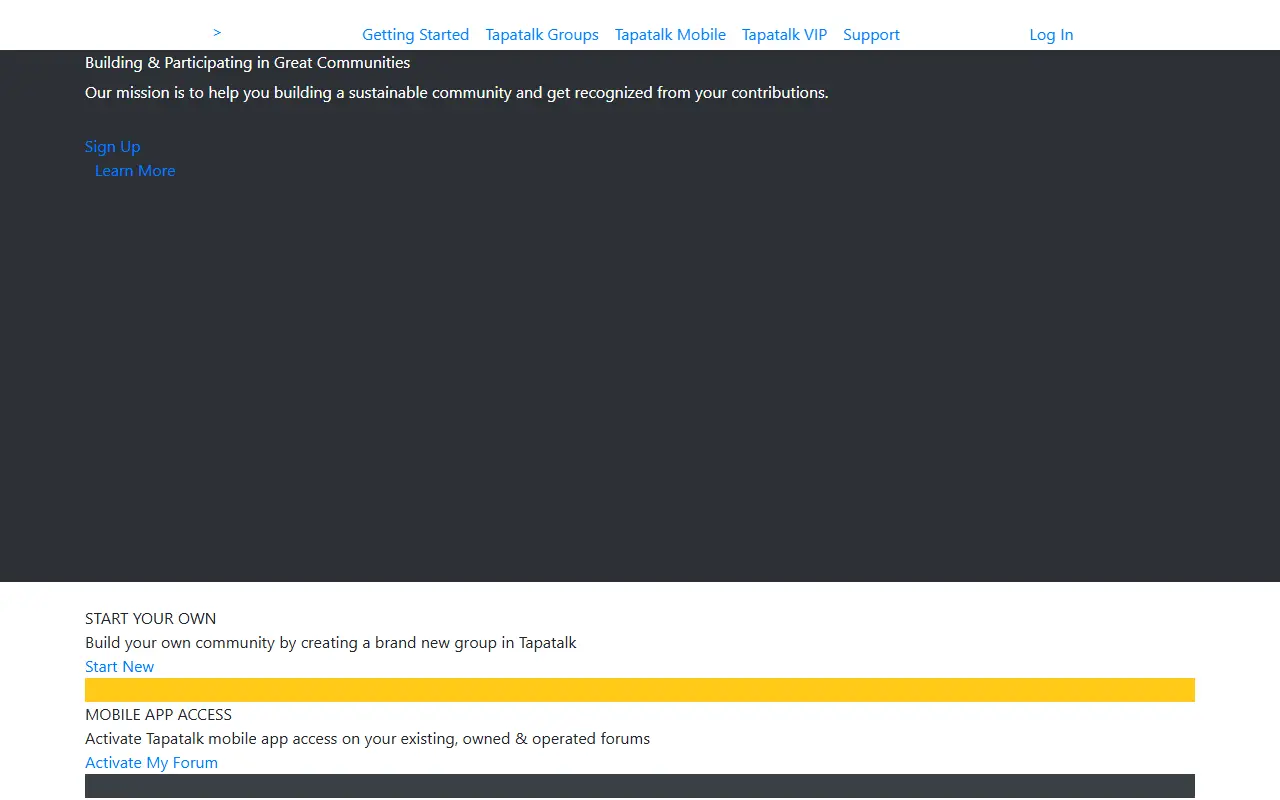Click the small '>' link in header

coord(217,32)
